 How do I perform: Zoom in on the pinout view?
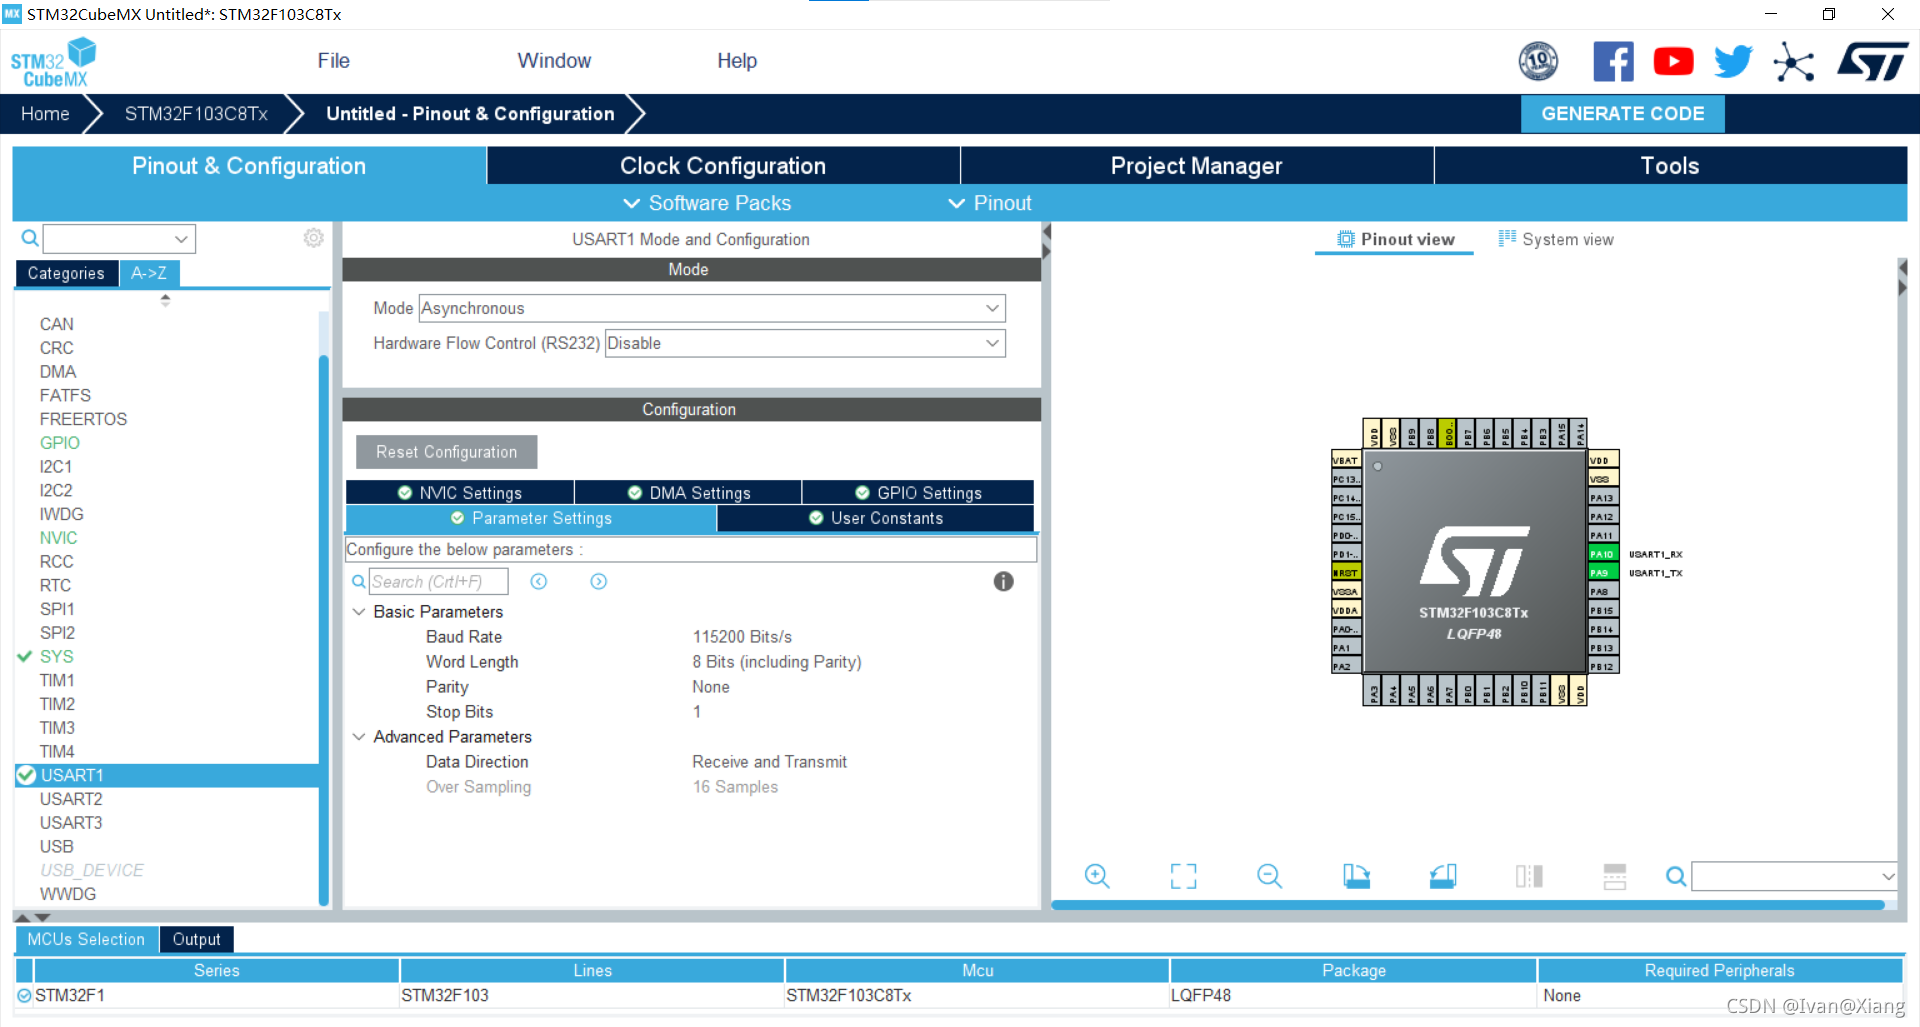coord(1097,876)
